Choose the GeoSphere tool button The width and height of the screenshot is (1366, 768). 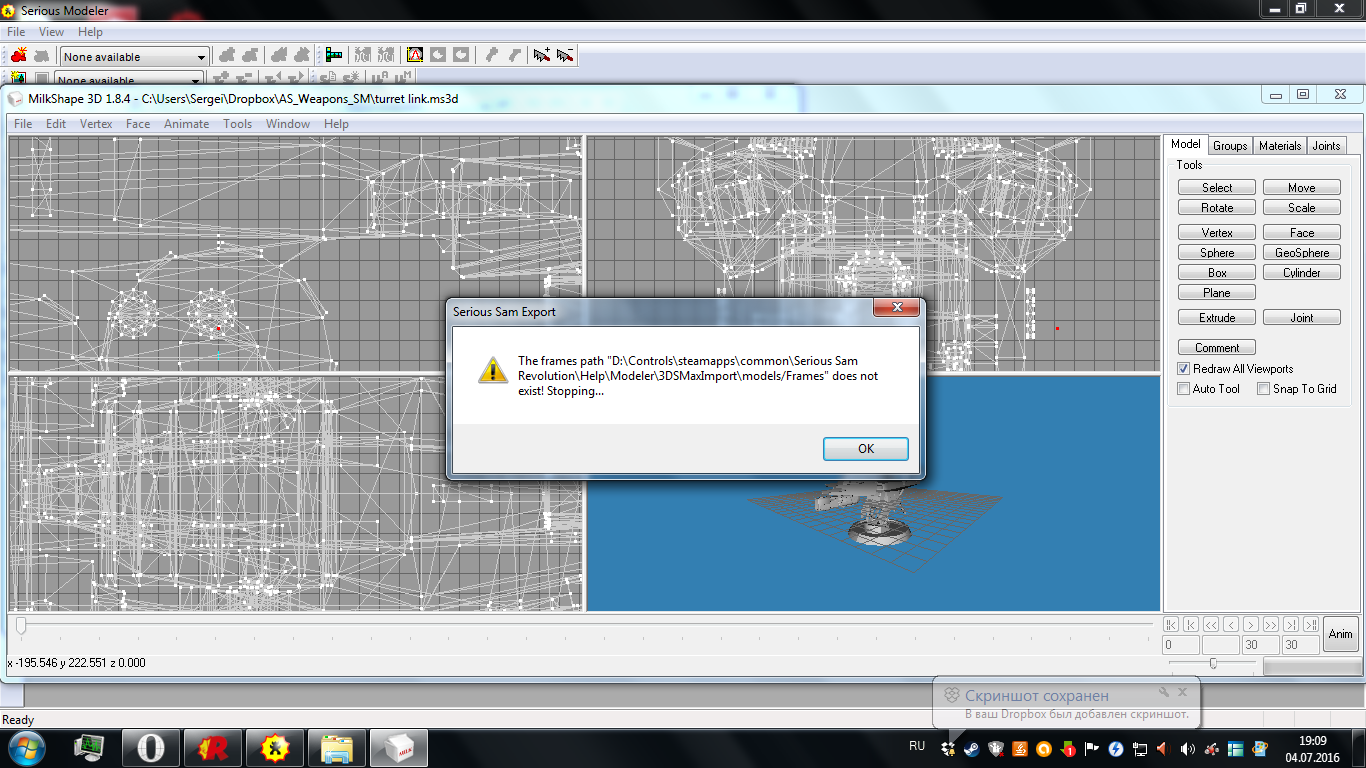[1302, 253]
